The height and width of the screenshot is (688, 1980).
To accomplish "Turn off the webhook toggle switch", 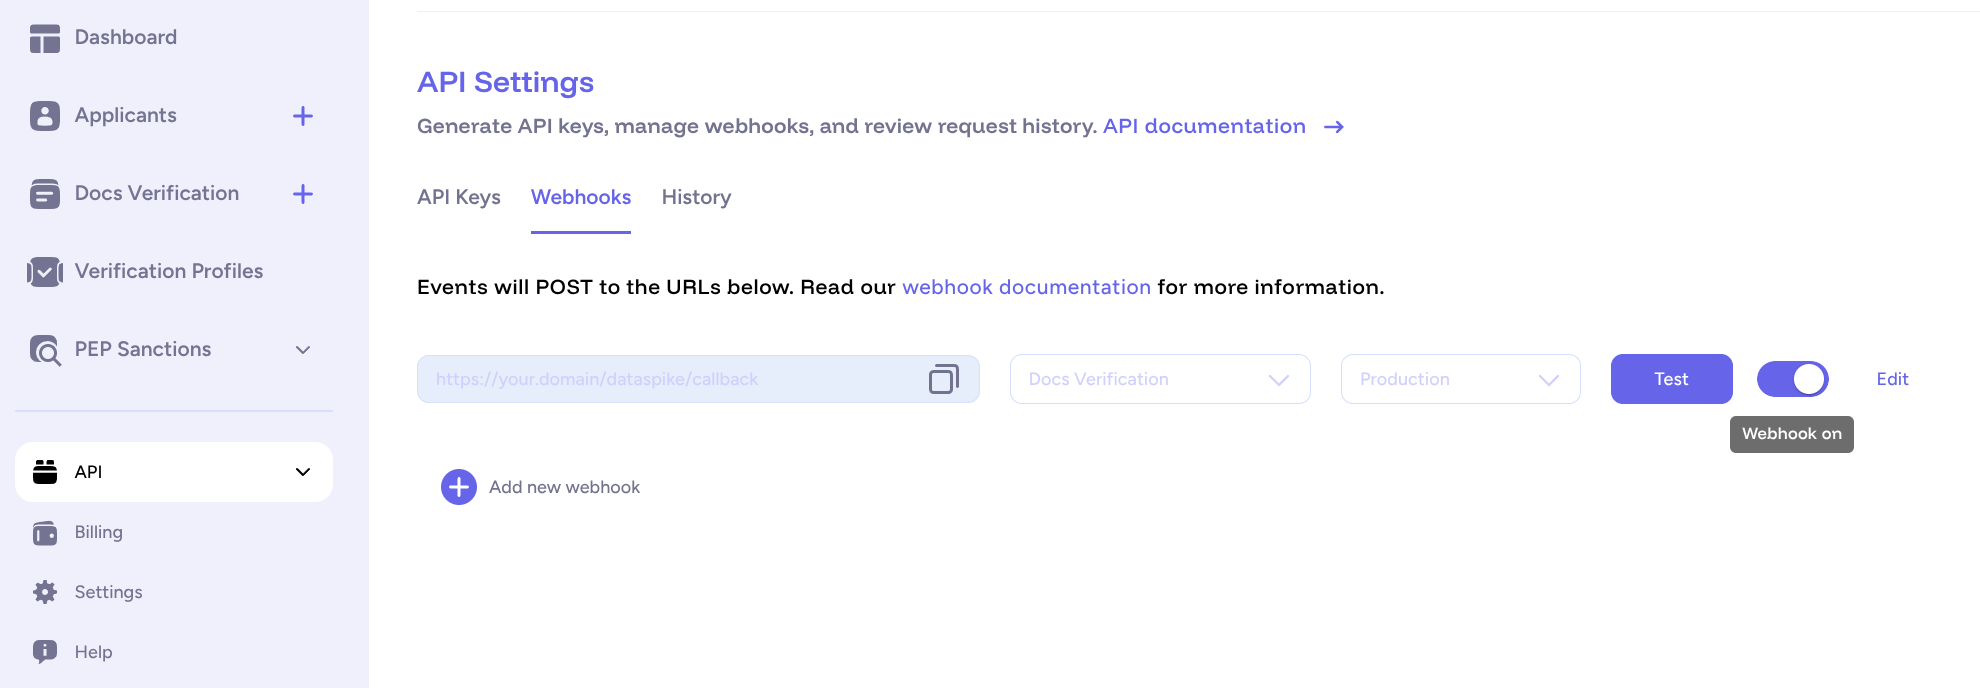I will pos(1793,379).
